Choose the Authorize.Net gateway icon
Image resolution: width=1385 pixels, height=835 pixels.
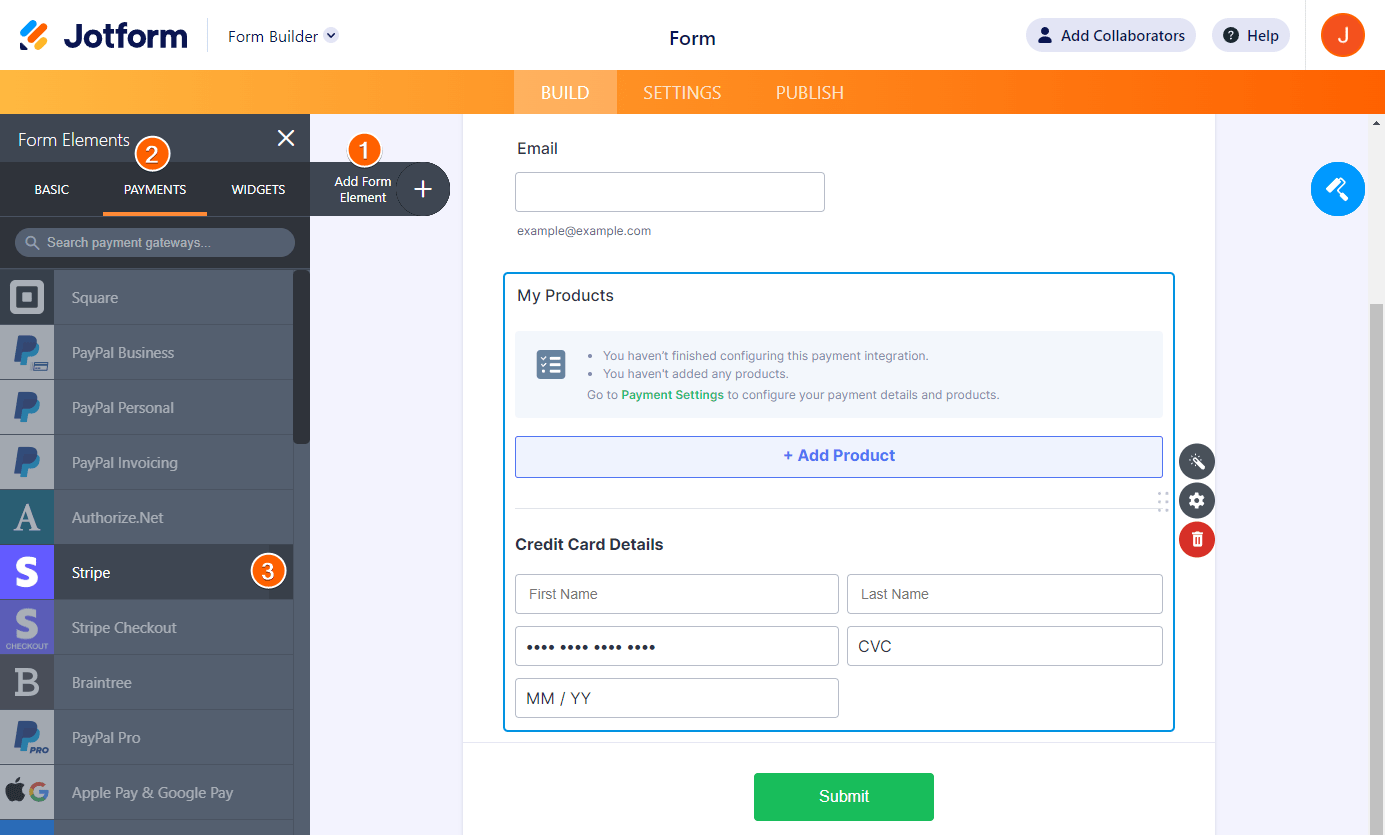coord(27,517)
